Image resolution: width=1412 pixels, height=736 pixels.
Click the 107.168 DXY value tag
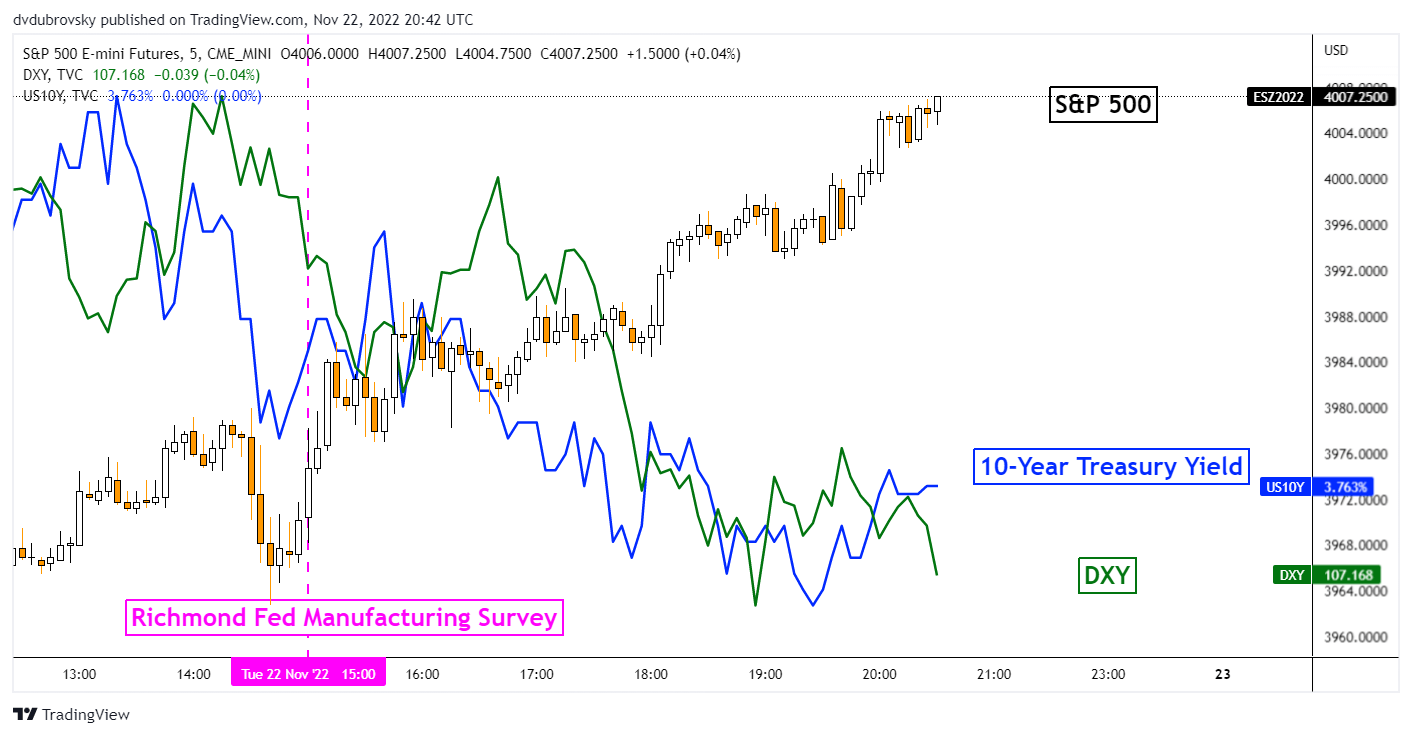(x=1346, y=575)
